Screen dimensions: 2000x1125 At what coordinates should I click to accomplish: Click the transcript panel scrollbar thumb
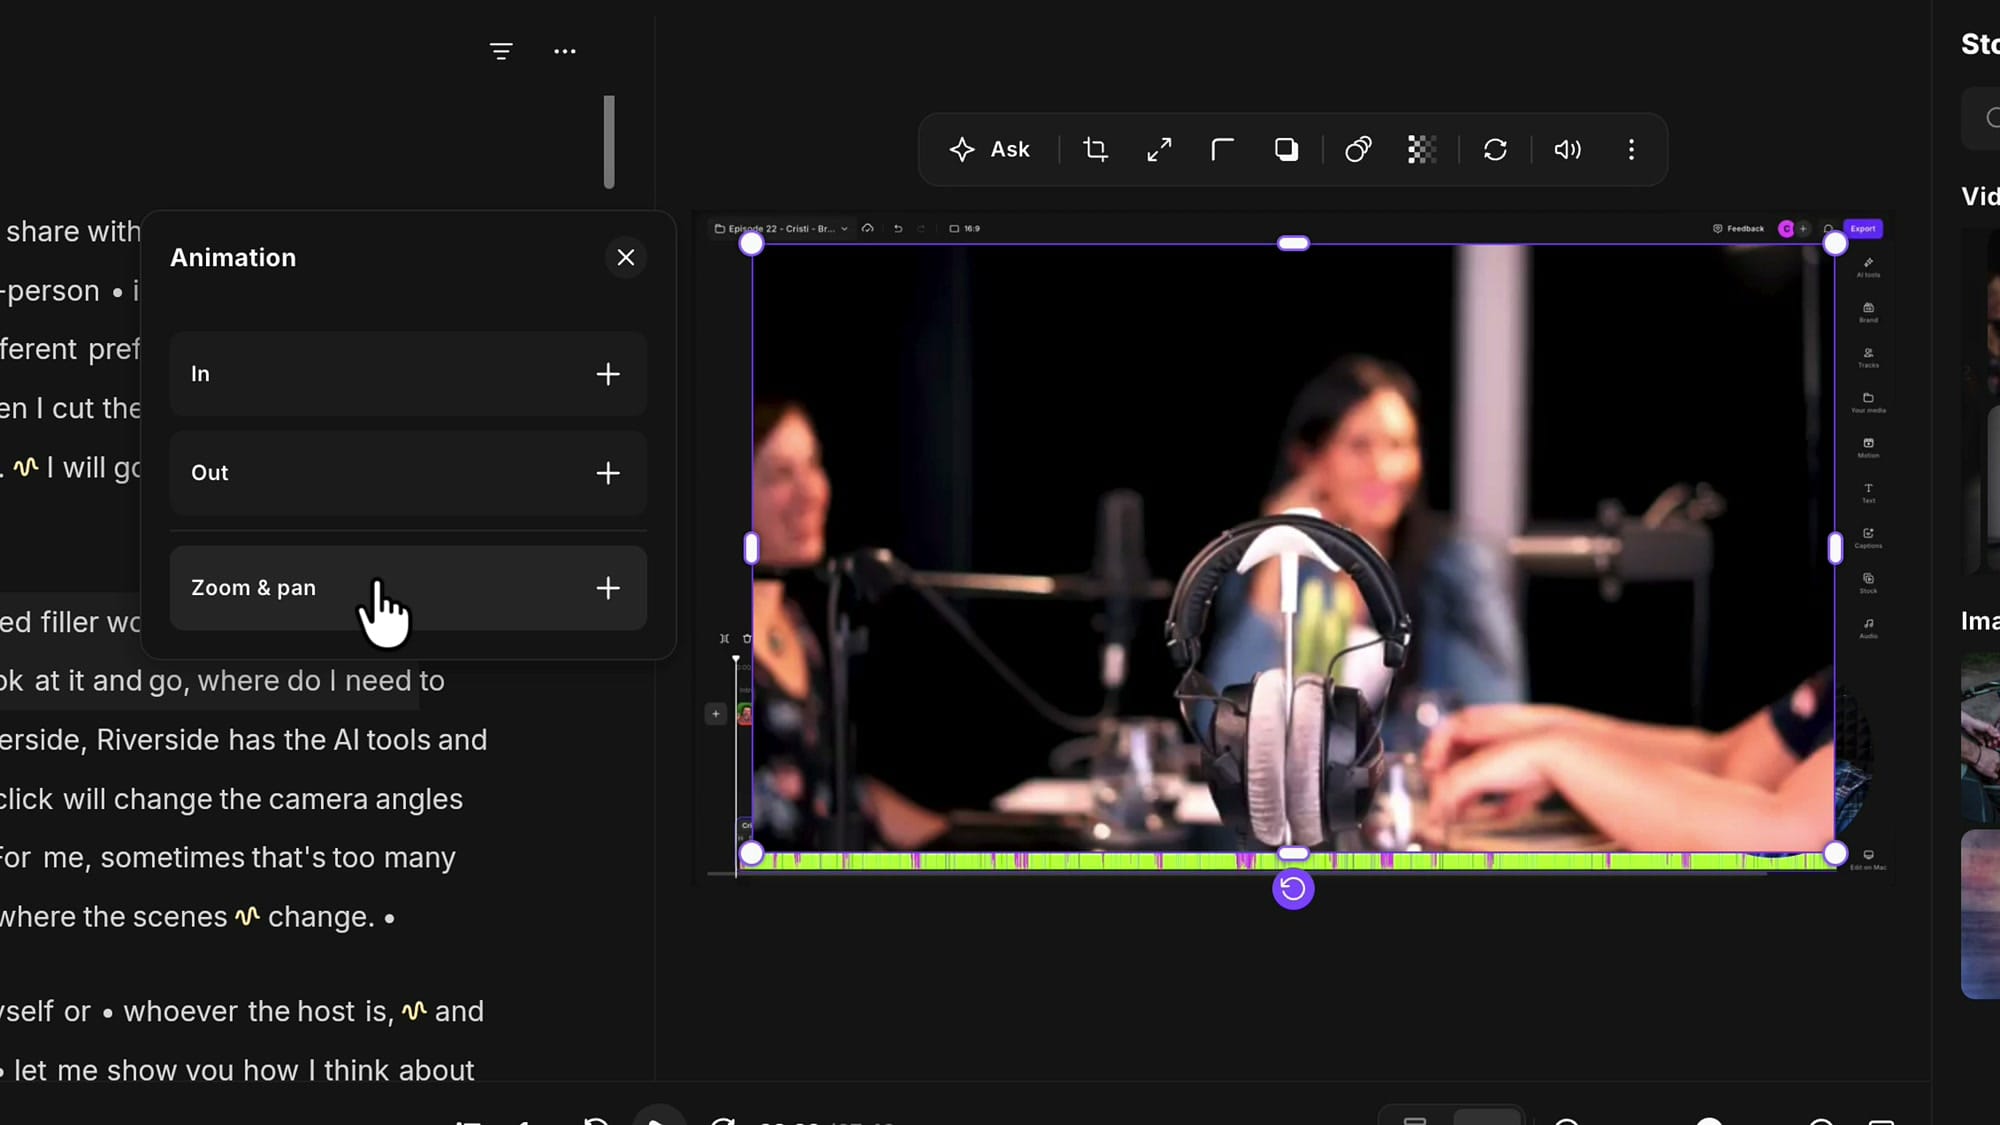pos(609,142)
